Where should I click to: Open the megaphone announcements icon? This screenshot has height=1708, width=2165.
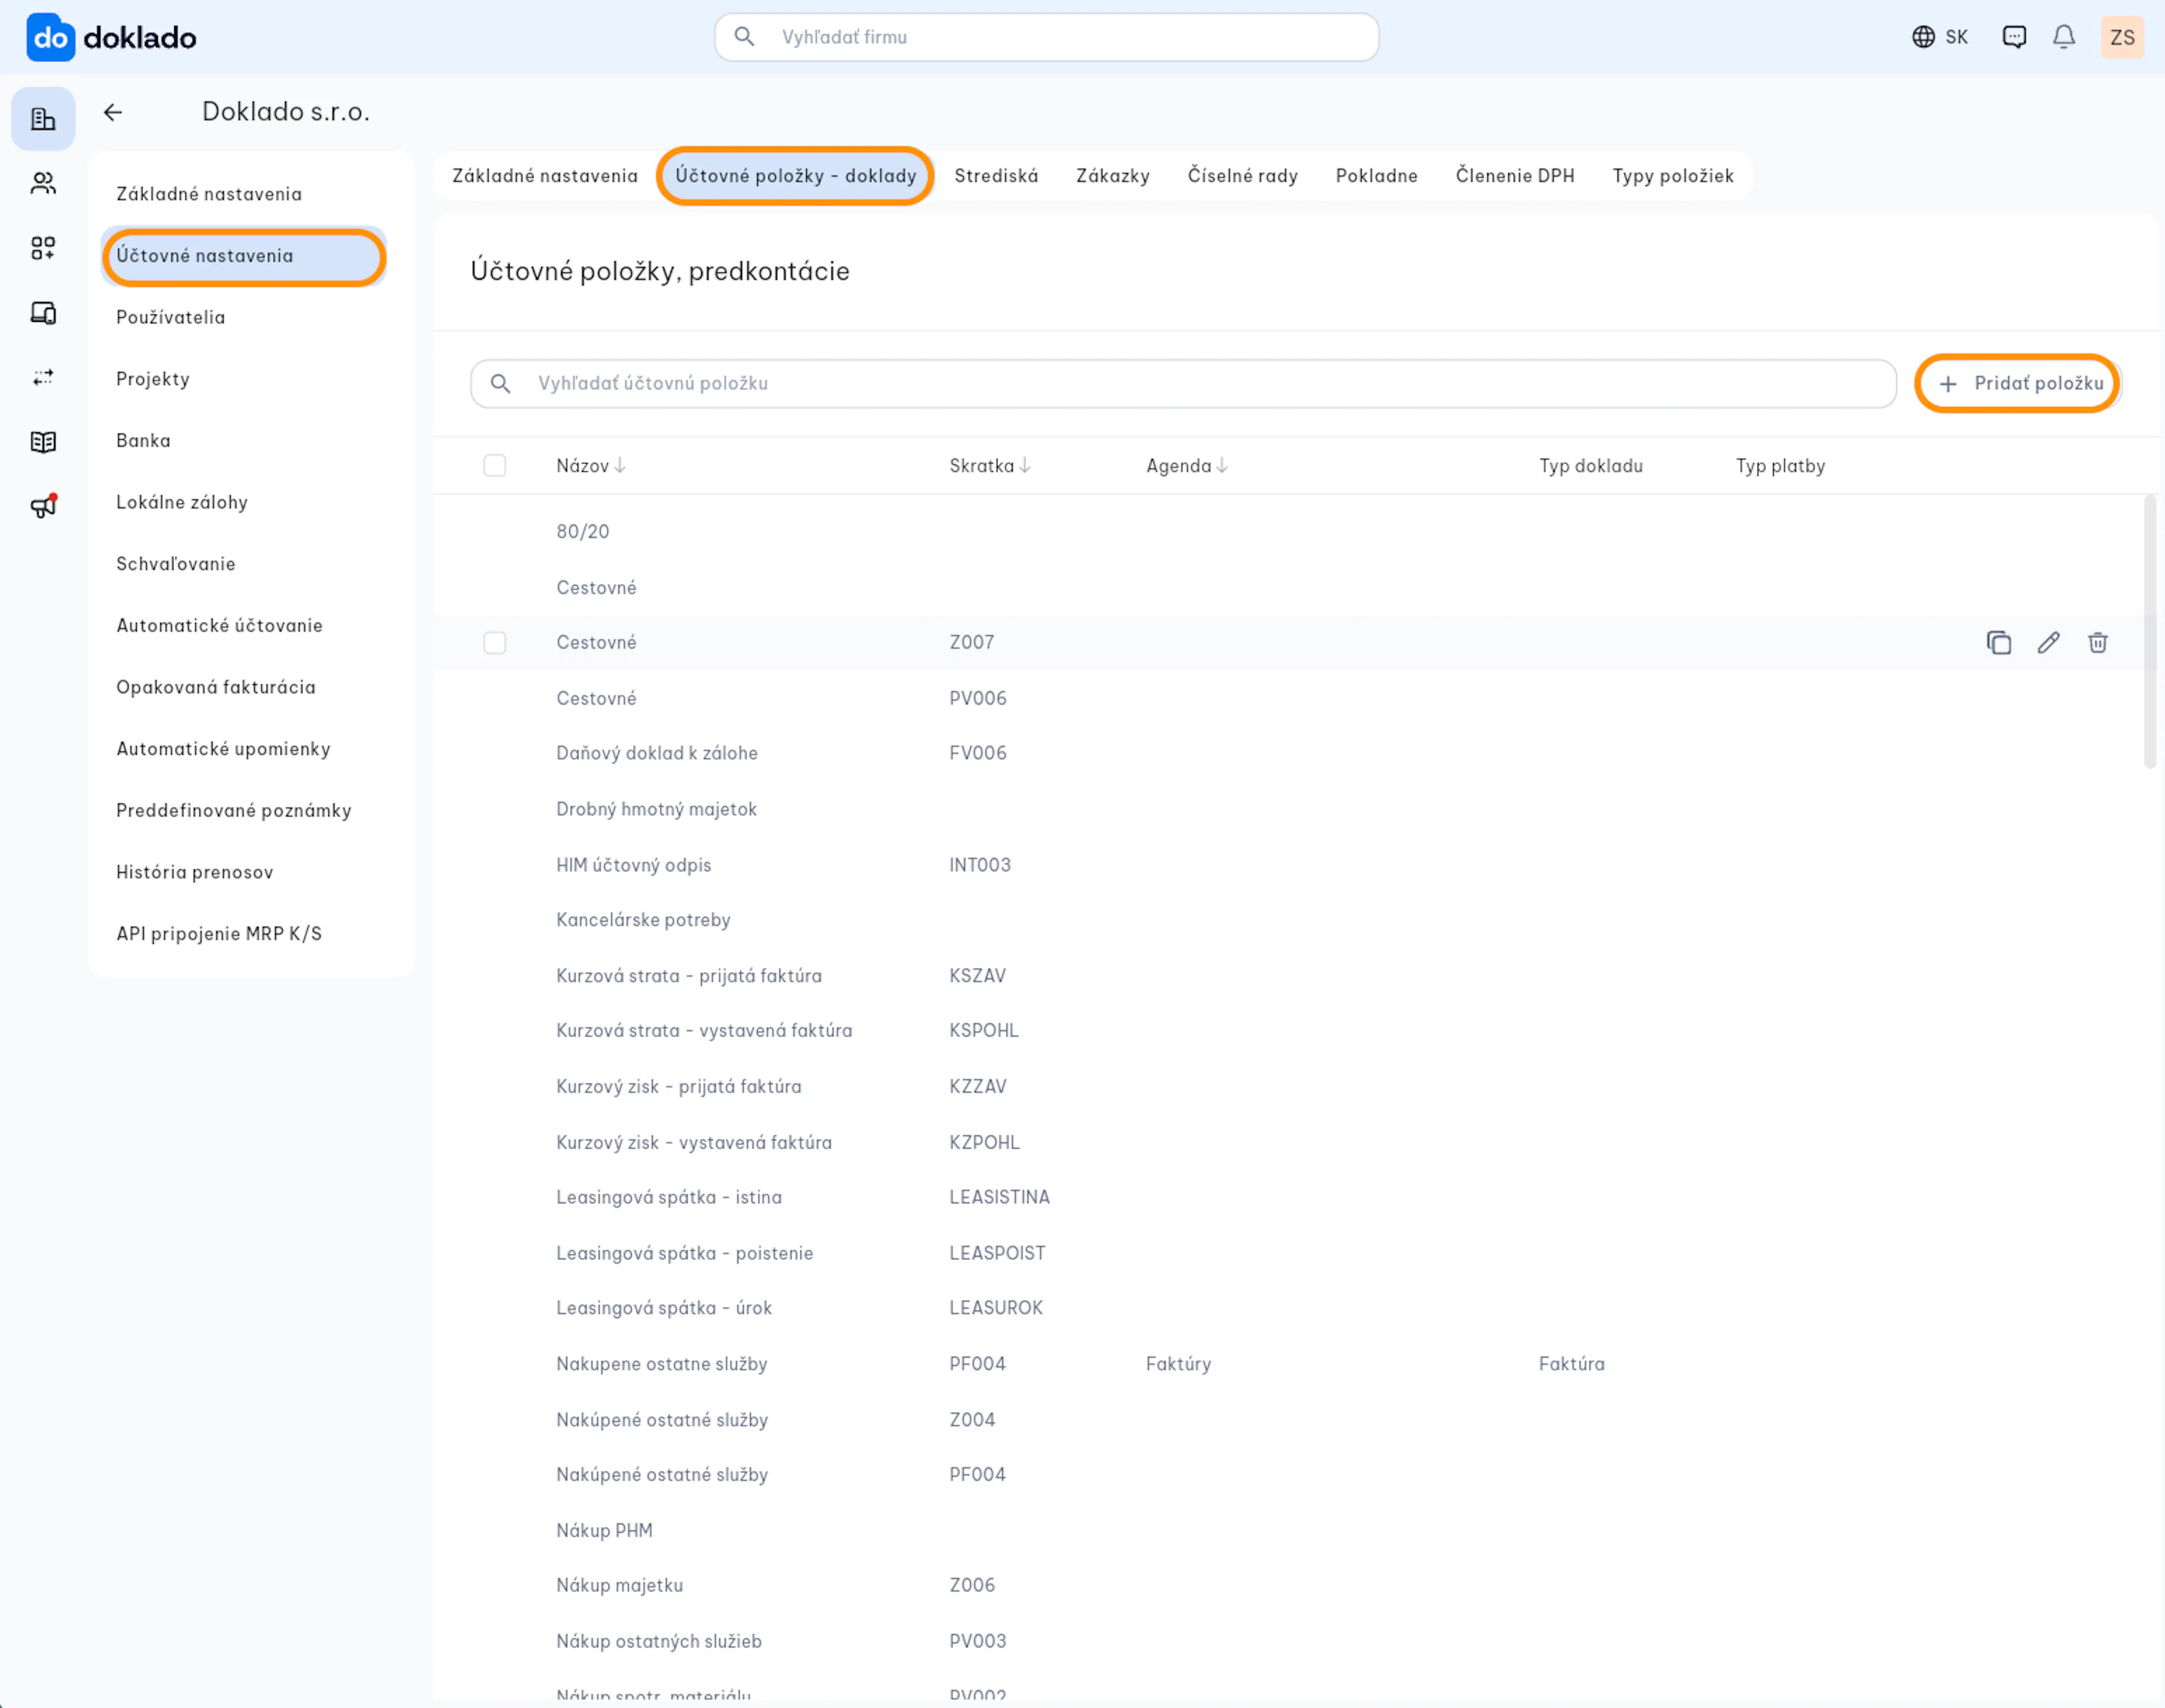click(x=43, y=506)
